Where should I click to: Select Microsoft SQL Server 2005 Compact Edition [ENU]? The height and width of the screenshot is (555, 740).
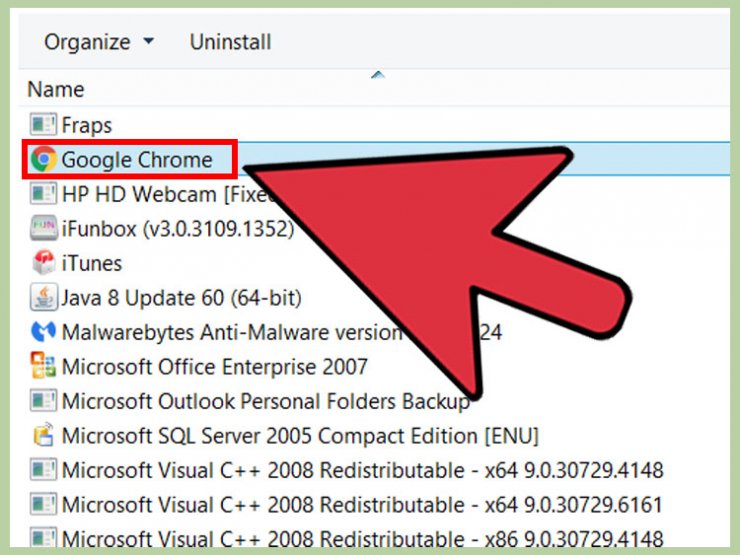click(300, 436)
